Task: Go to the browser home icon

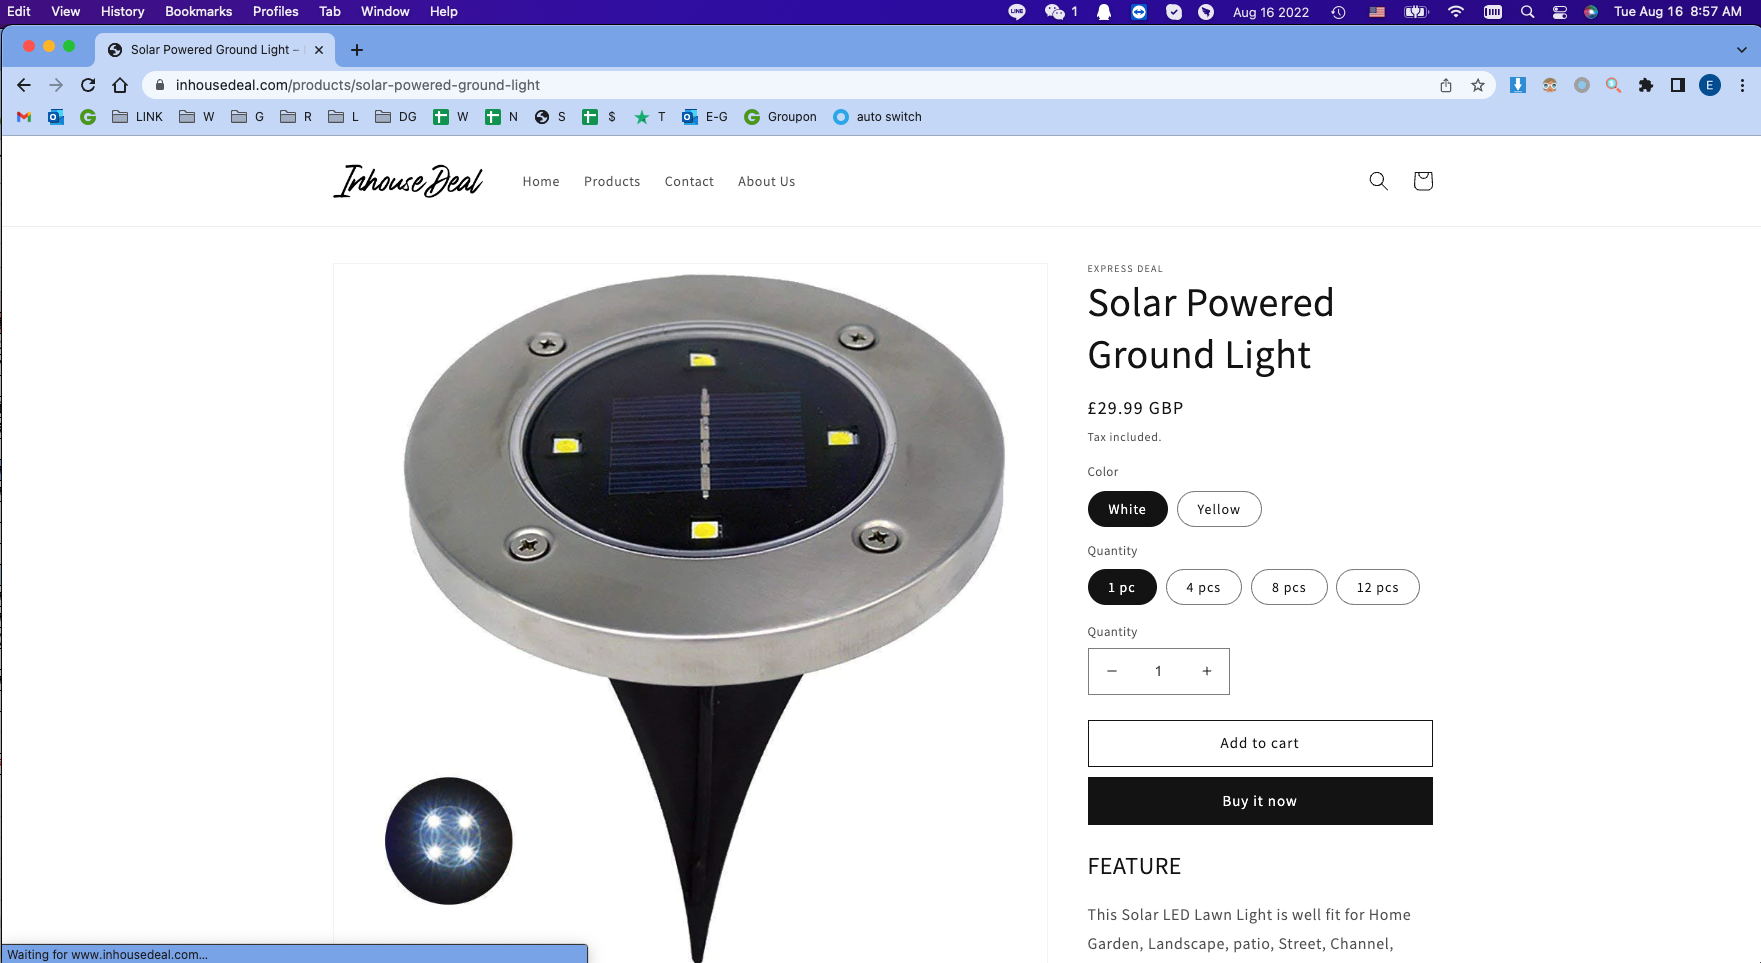Action: click(x=120, y=85)
